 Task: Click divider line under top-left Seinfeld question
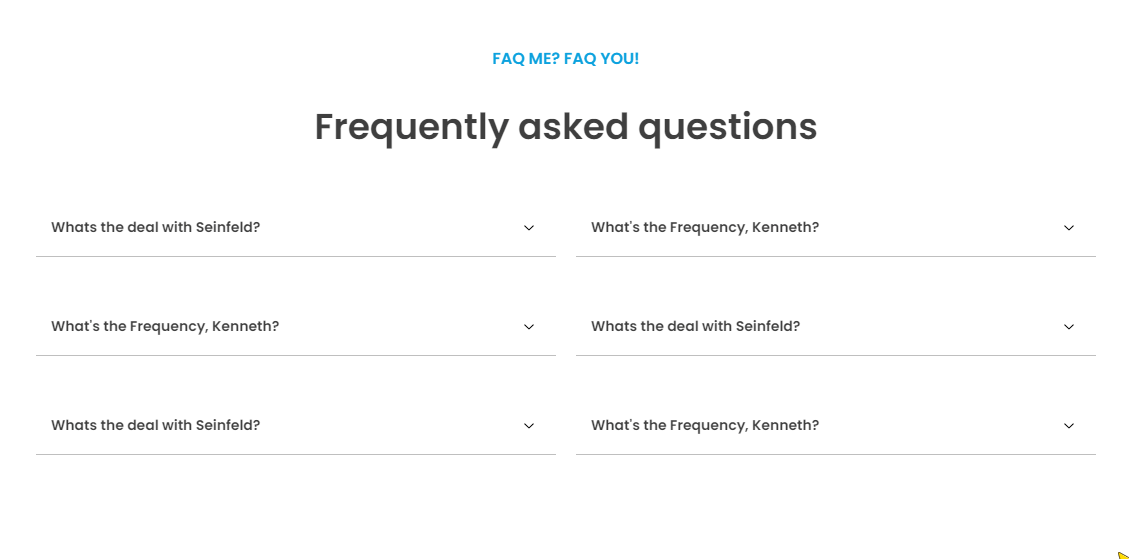click(296, 256)
